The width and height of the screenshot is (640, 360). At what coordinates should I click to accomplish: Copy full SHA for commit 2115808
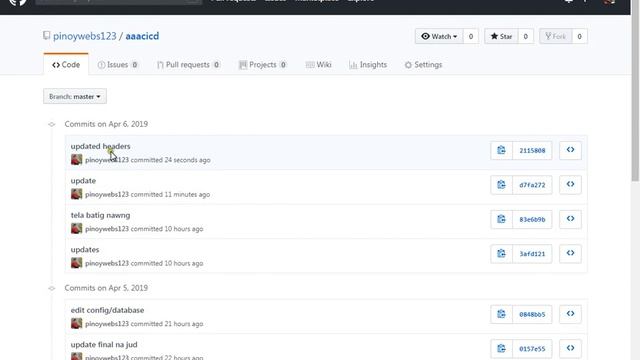point(501,150)
